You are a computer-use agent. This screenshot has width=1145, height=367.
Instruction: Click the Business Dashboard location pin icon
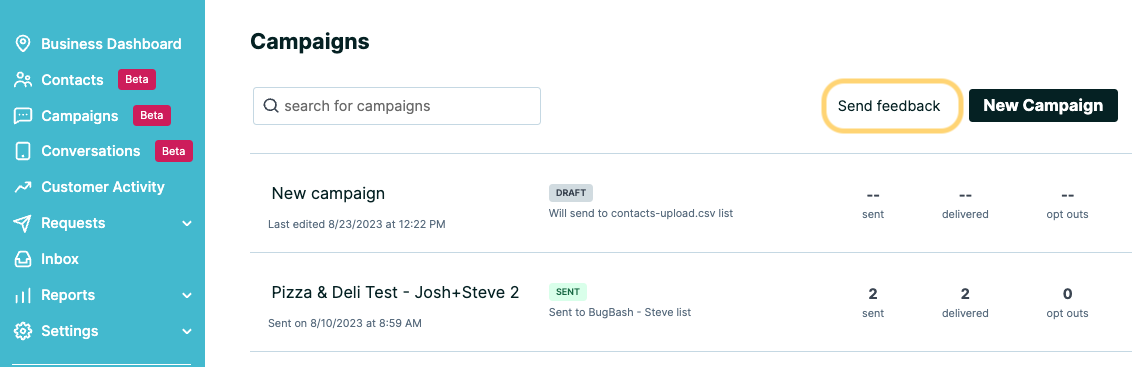23,44
